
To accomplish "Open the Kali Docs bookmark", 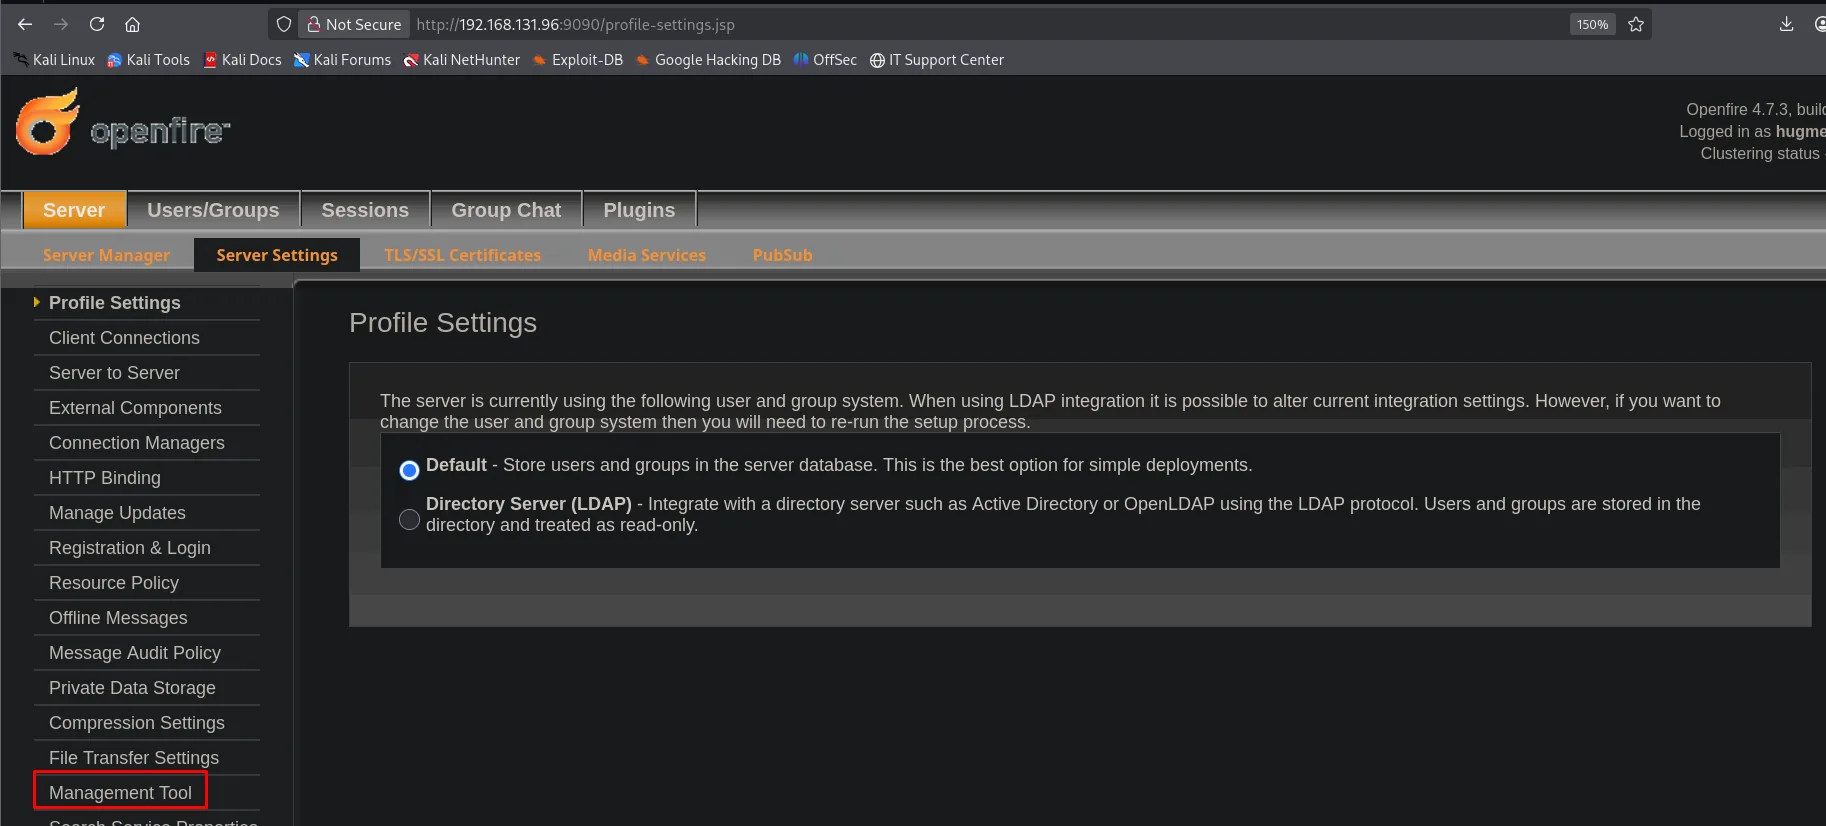I will 242,60.
